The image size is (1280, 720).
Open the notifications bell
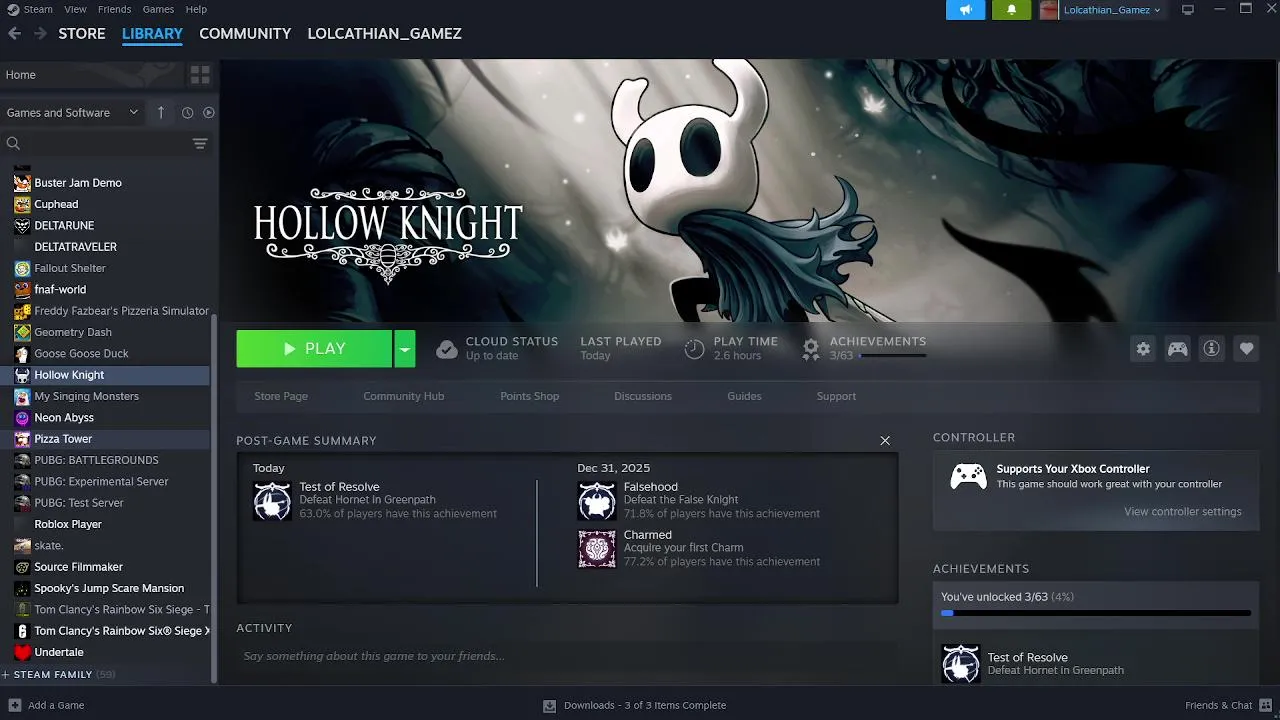(x=1011, y=10)
